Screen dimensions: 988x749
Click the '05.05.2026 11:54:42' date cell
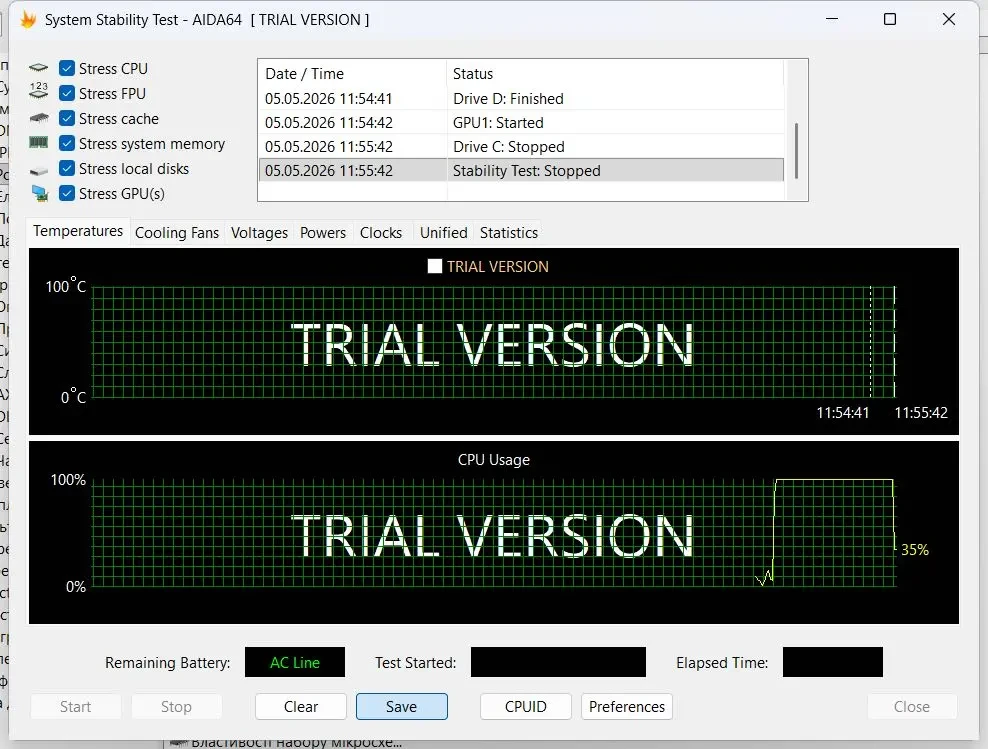coord(328,123)
